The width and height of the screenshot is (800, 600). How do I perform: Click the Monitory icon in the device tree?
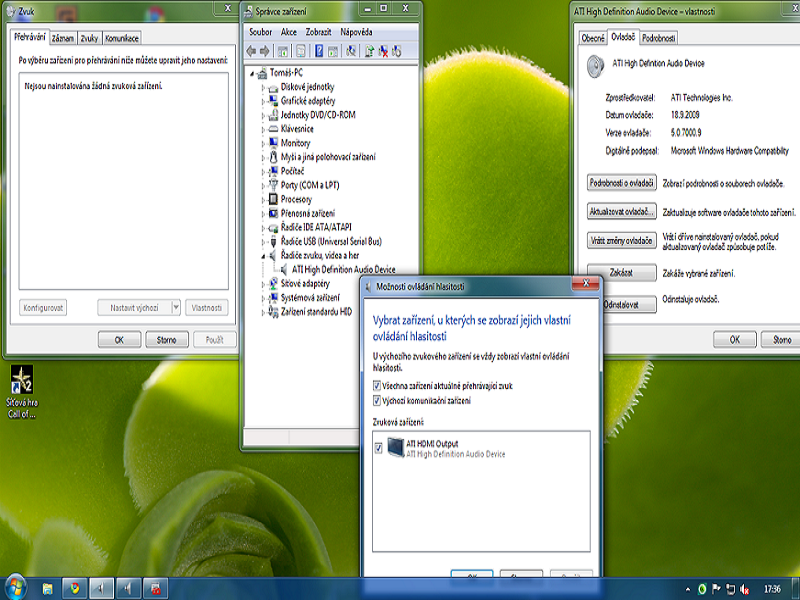(273, 143)
